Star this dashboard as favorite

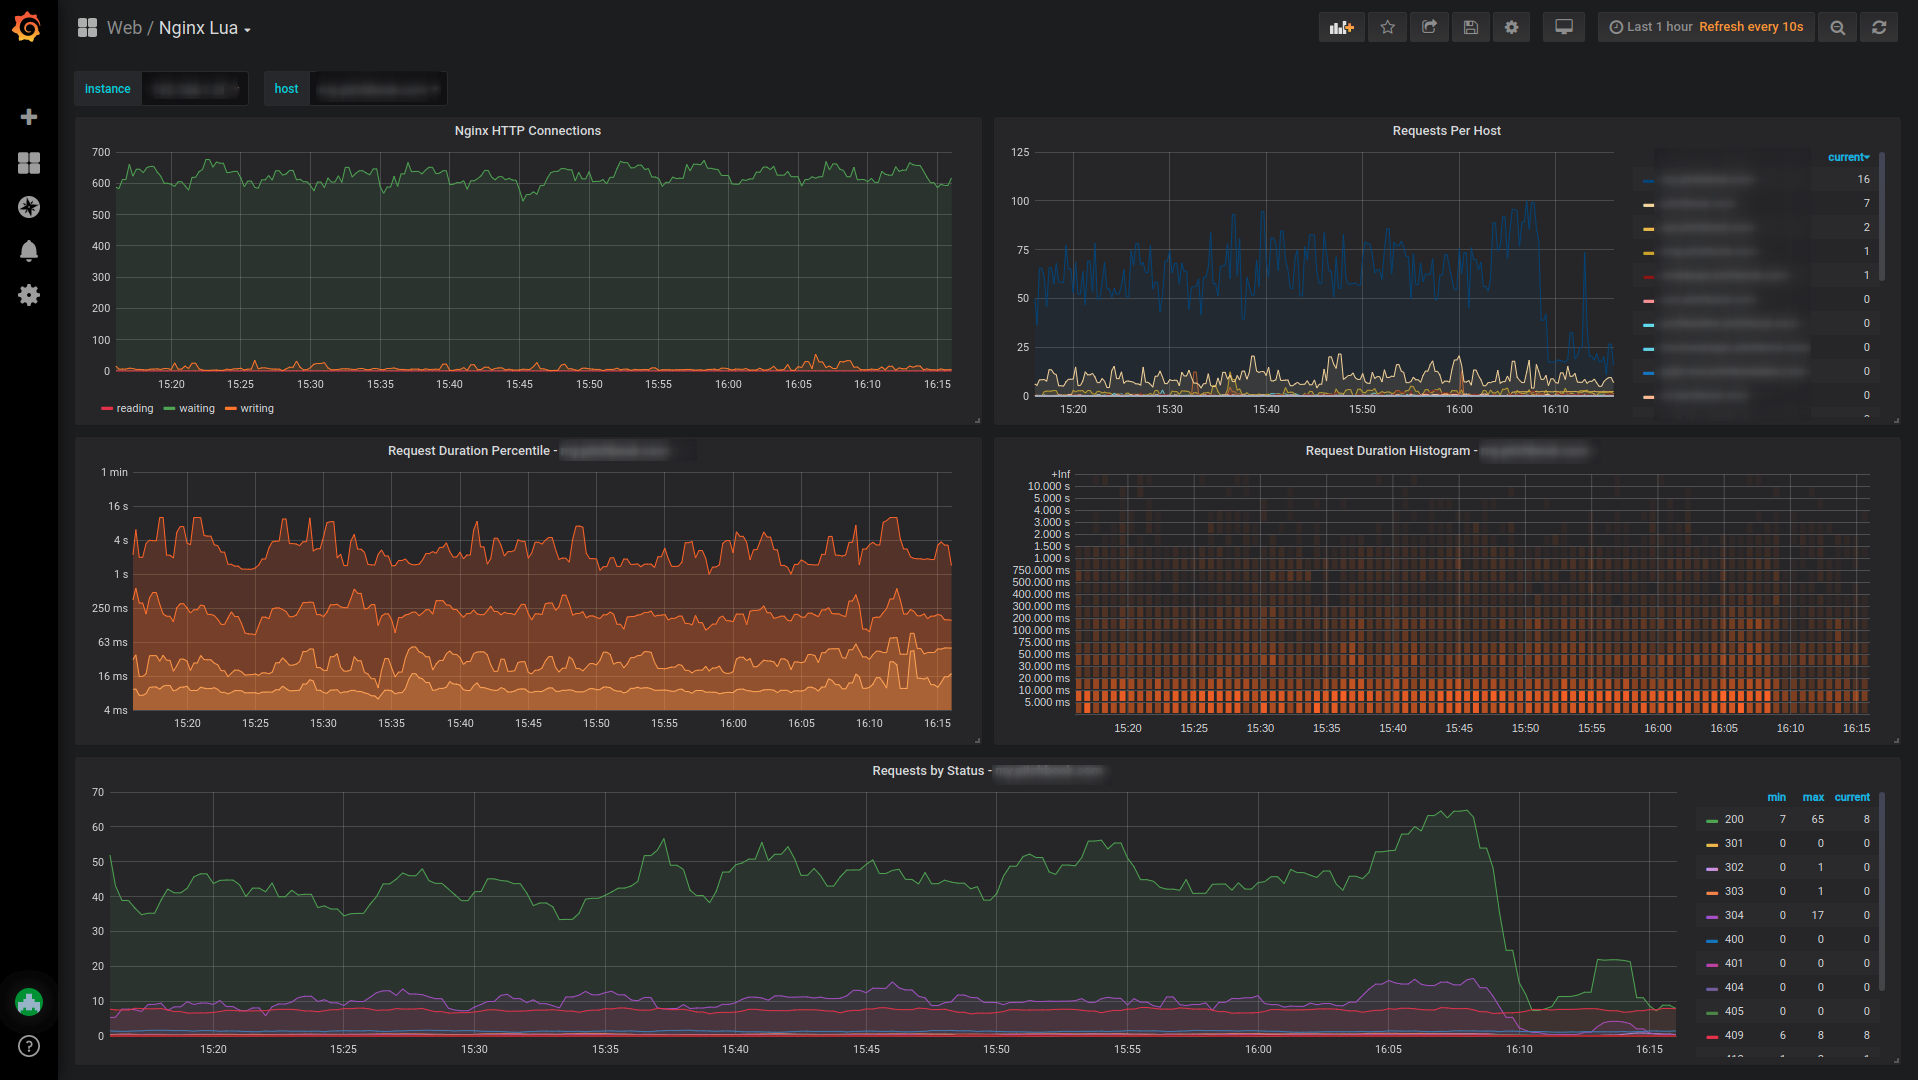[x=1387, y=27]
